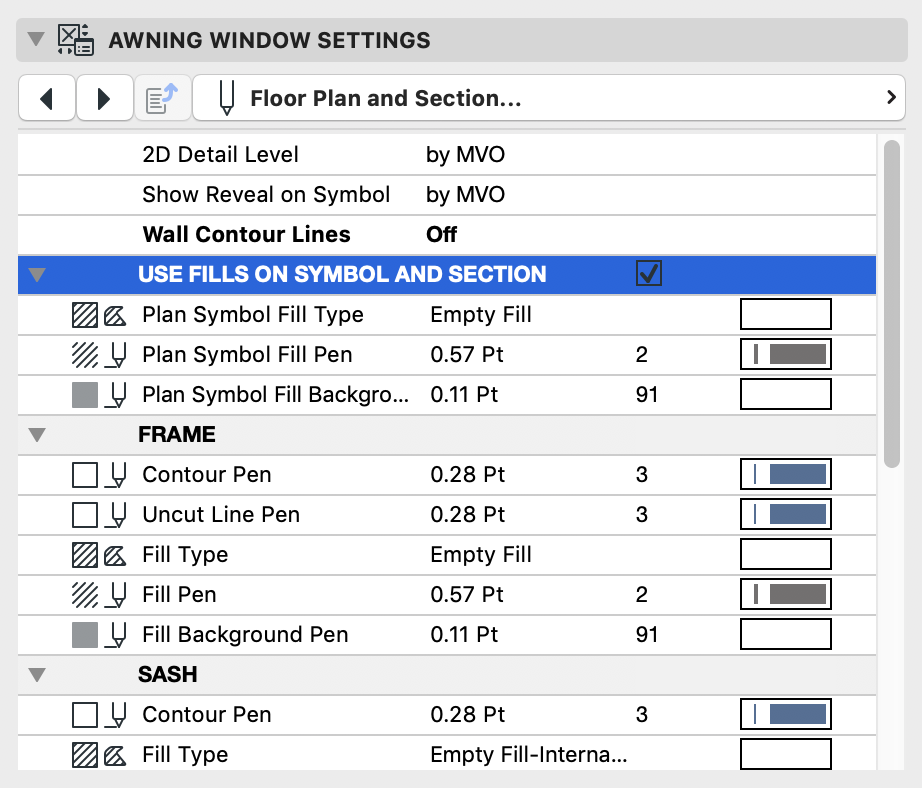
Task: Collapse Use Fills on Symbol and Section group
Action: [x=37, y=275]
